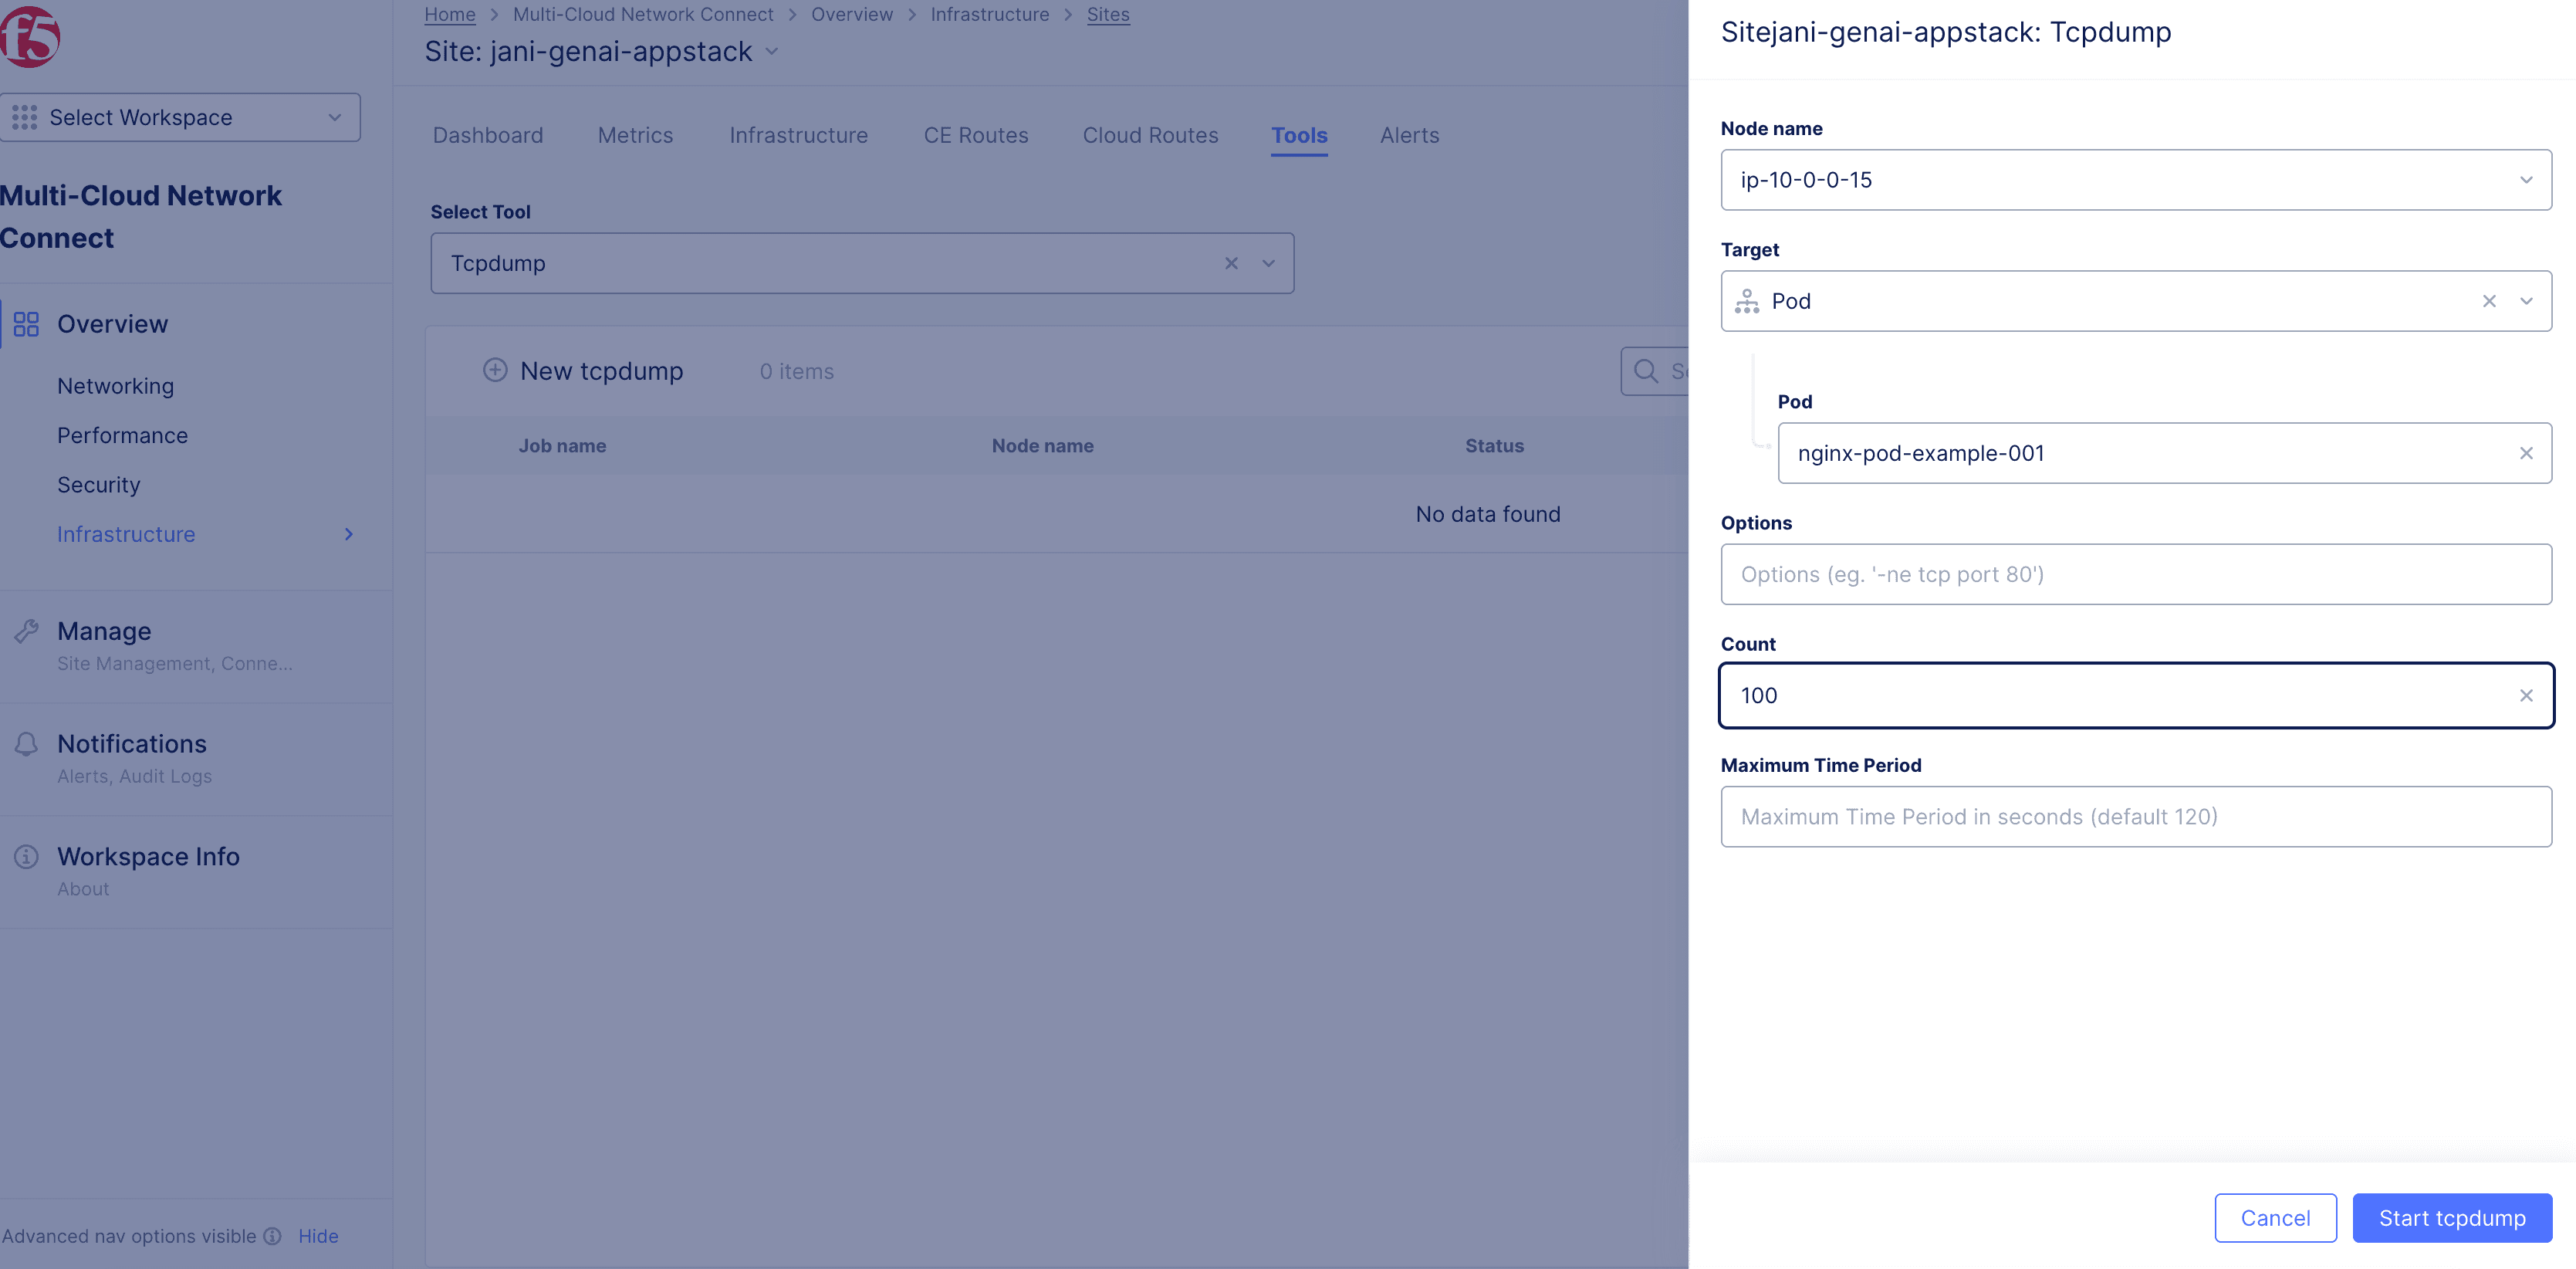
Task: Clear the Tcpdump tool selection with X
Action: pos(1231,263)
